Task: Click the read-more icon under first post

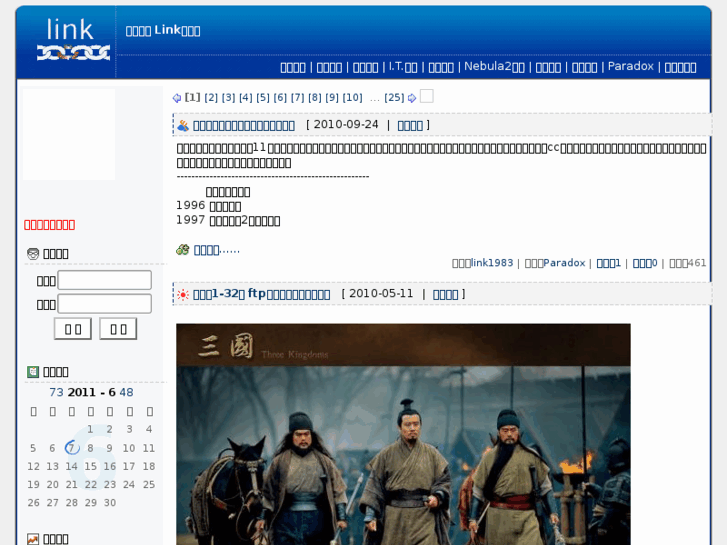Action: [x=183, y=250]
